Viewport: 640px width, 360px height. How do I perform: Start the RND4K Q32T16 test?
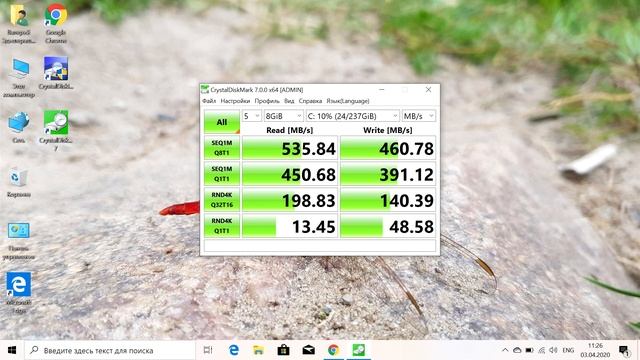coord(222,200)
